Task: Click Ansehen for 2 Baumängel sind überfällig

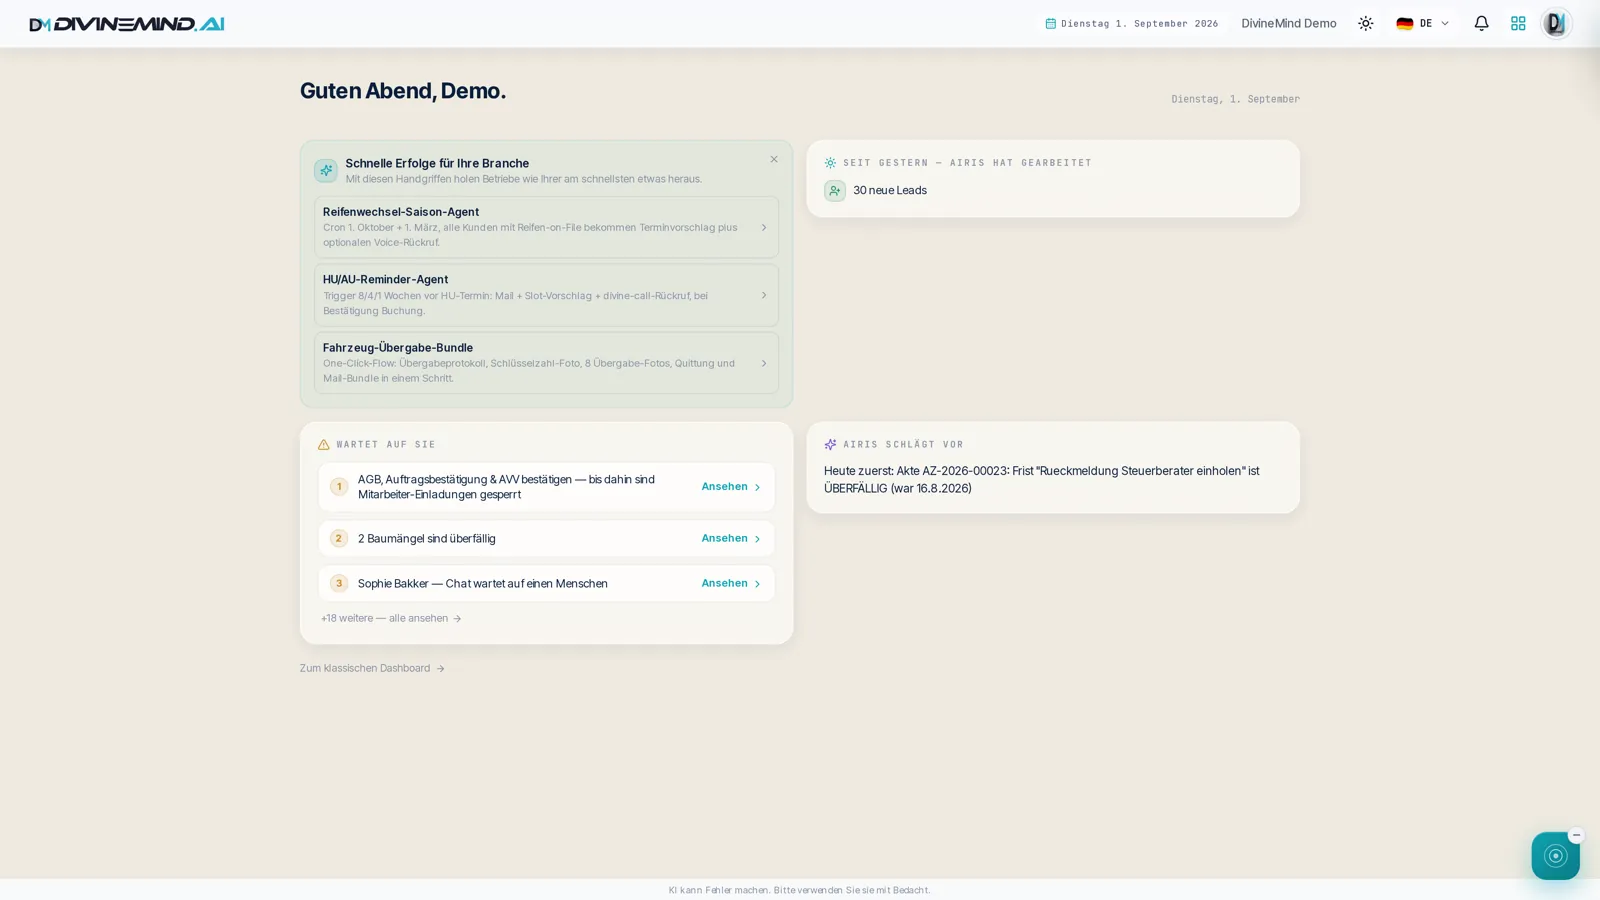Action: [x=731, y=538]
